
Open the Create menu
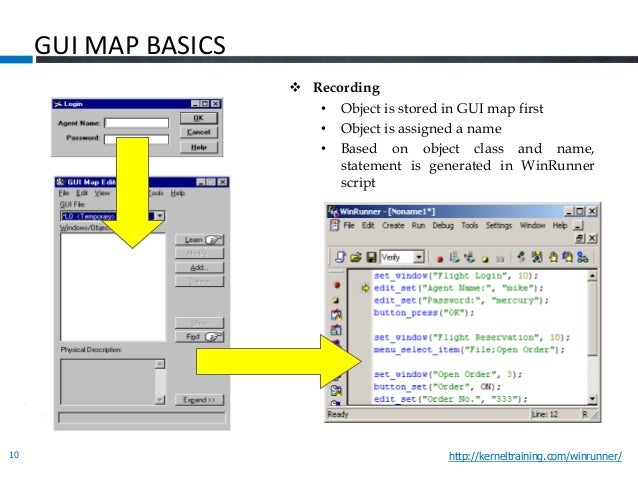coord(393,225)
